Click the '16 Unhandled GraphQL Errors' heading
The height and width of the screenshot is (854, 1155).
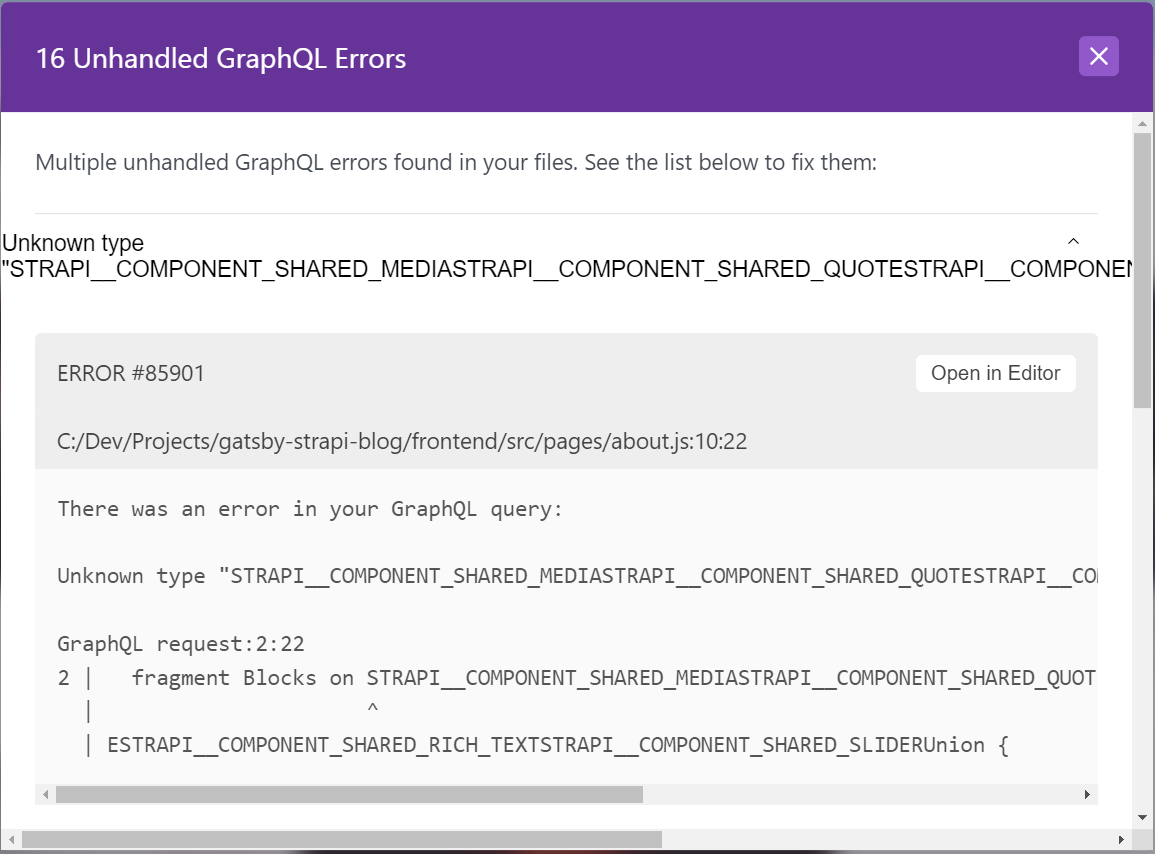click(221, 59)
